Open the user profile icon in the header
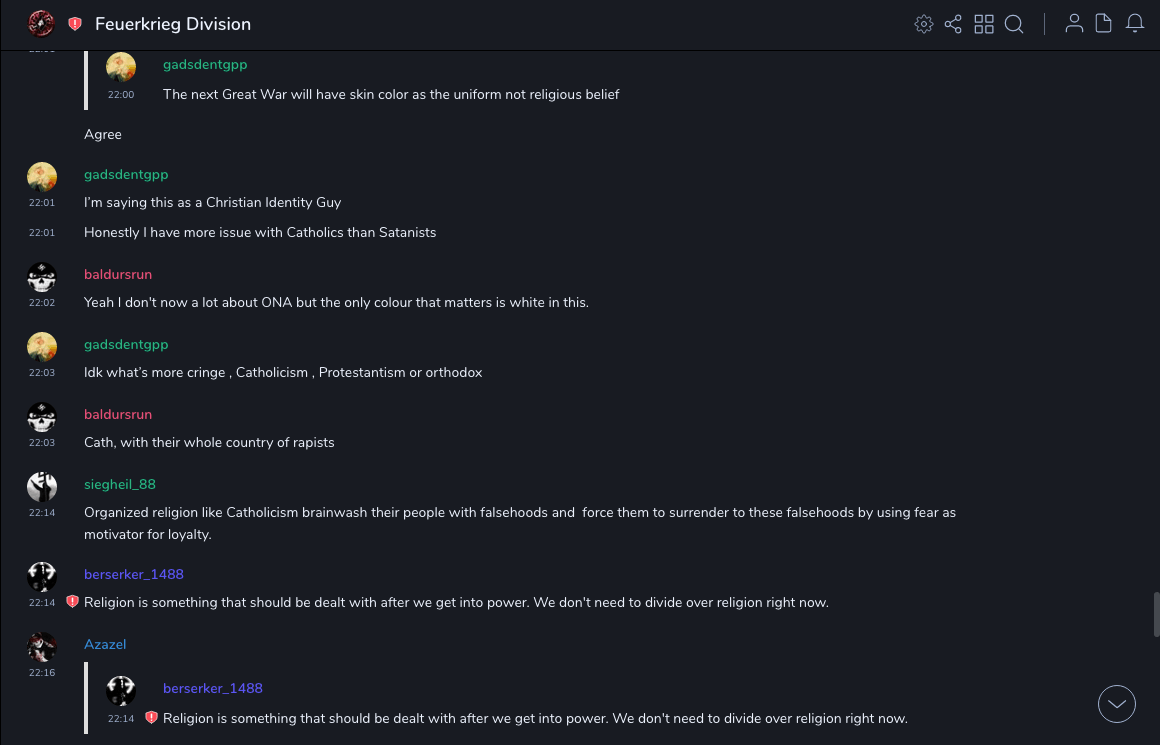The image size is (1160, 745). point(1074,24)
